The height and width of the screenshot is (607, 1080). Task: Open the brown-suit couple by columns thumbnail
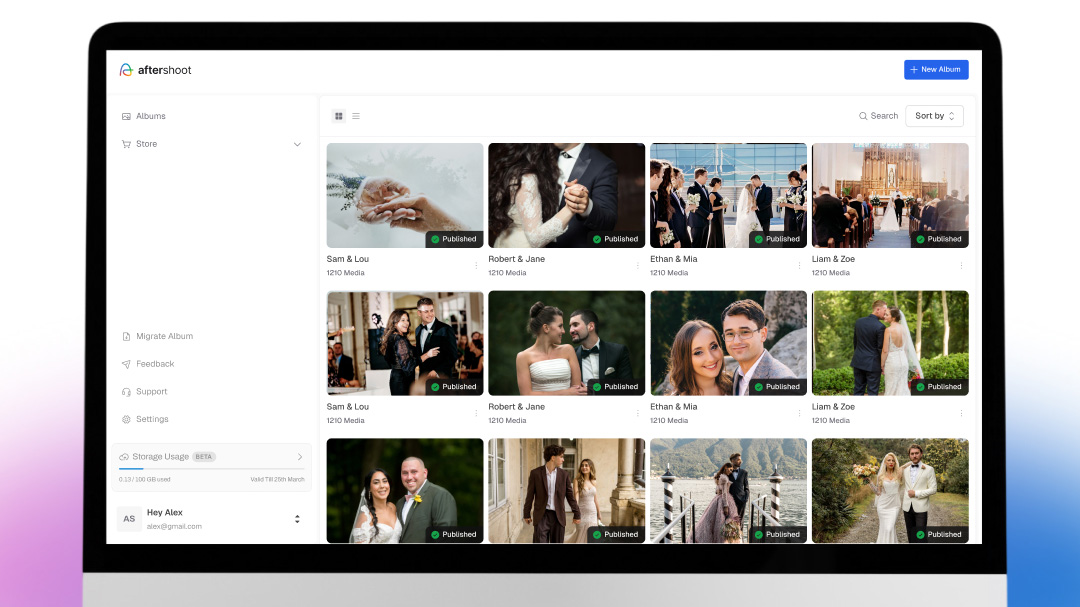point(567,491)
